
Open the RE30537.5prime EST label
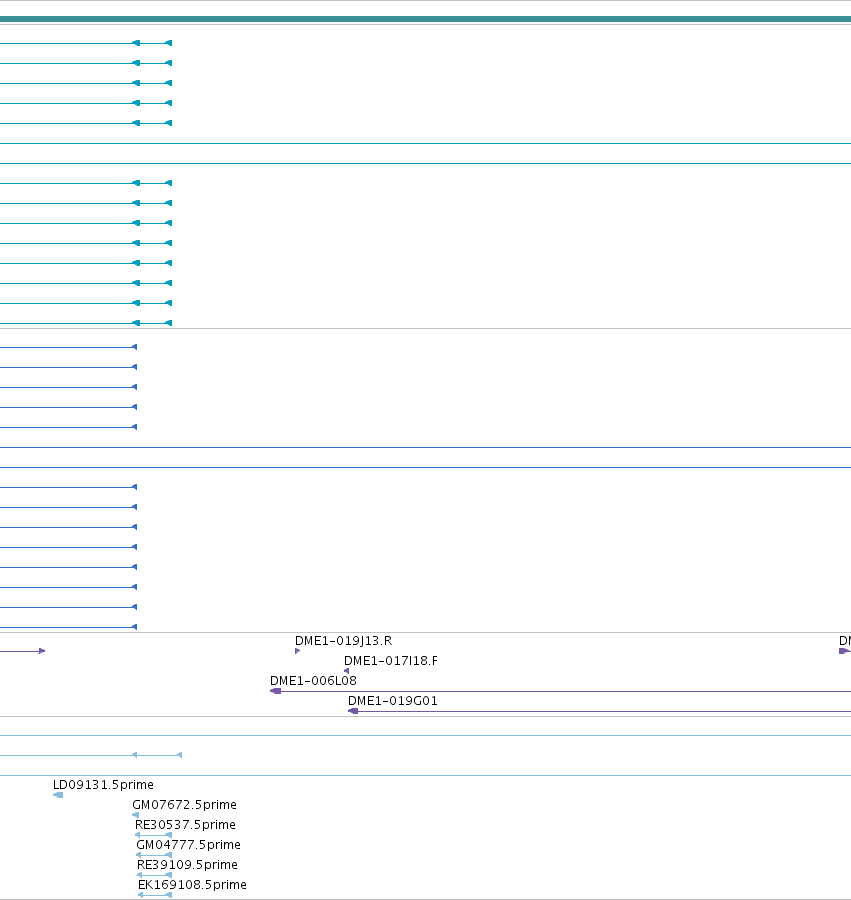pyautogui.click(x=185, y=825)
